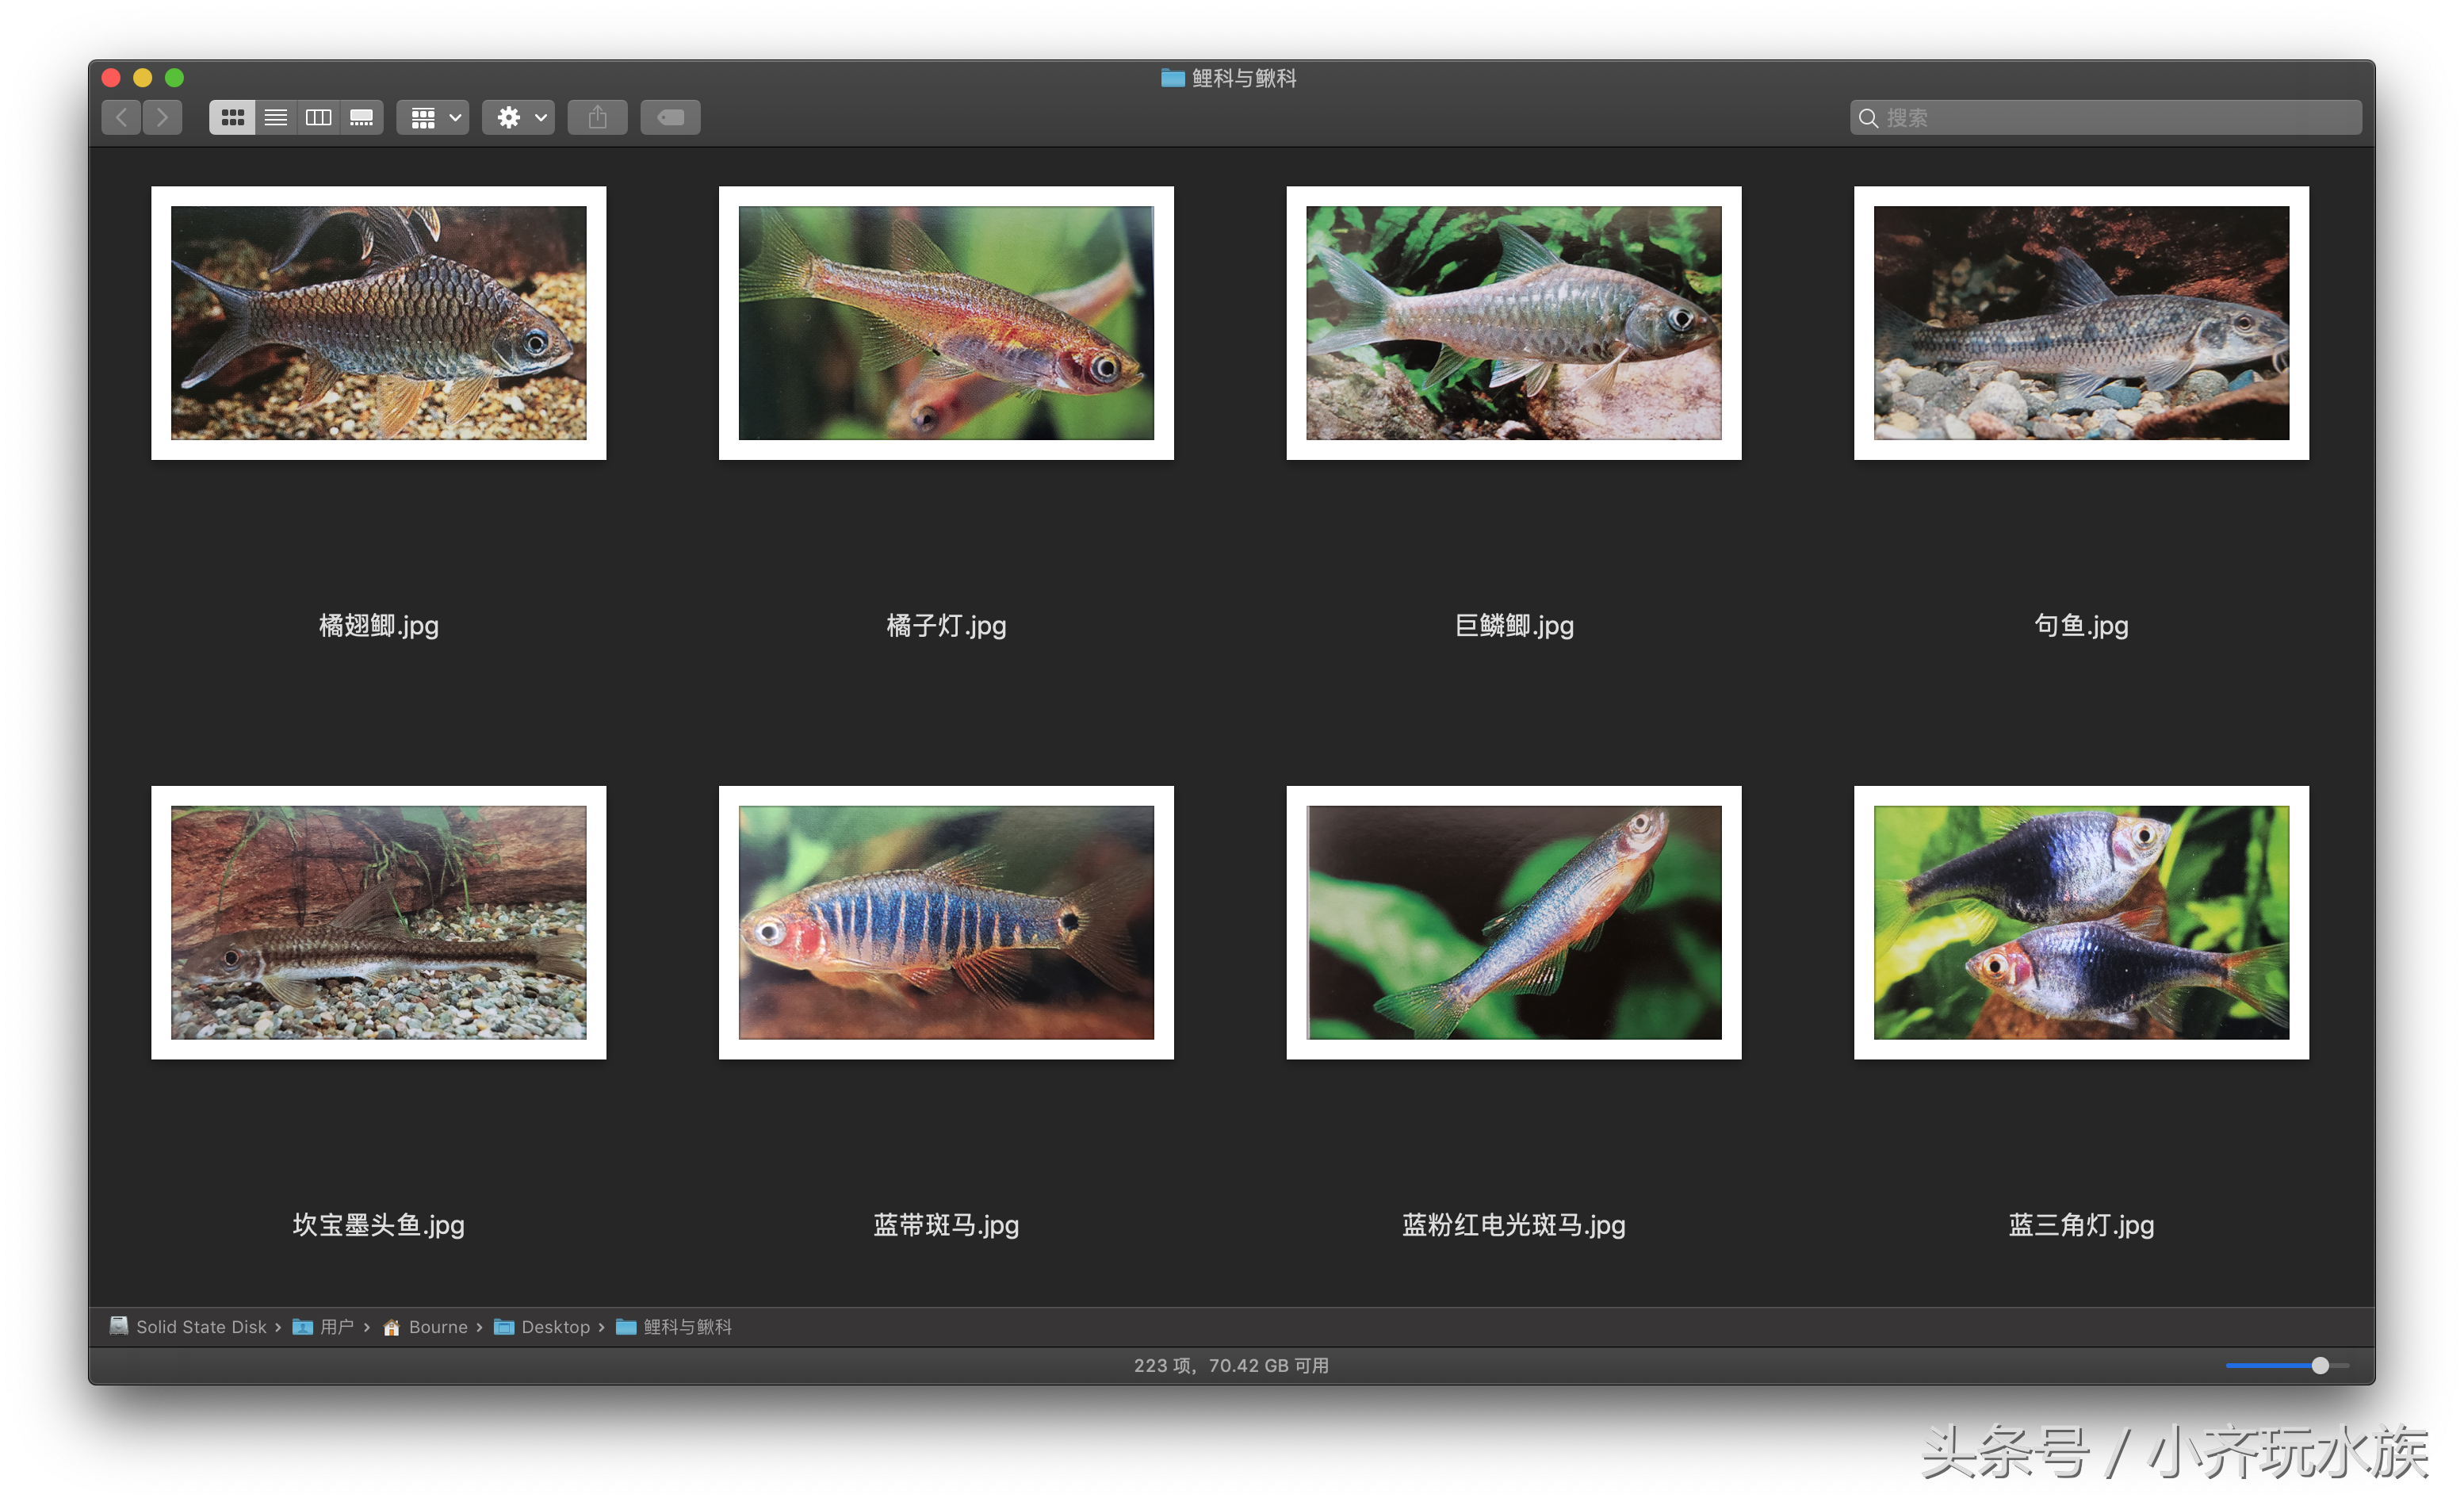Click the file name 句鱼.jpg
Viewport: 2464px width, 1502px height.
(x=2081, y=626)
